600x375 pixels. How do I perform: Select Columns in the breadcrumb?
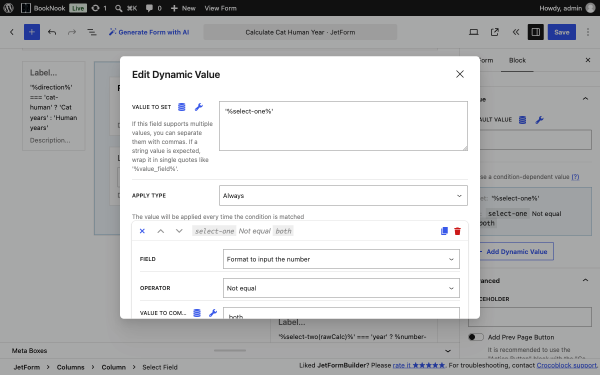coord(70,367)
